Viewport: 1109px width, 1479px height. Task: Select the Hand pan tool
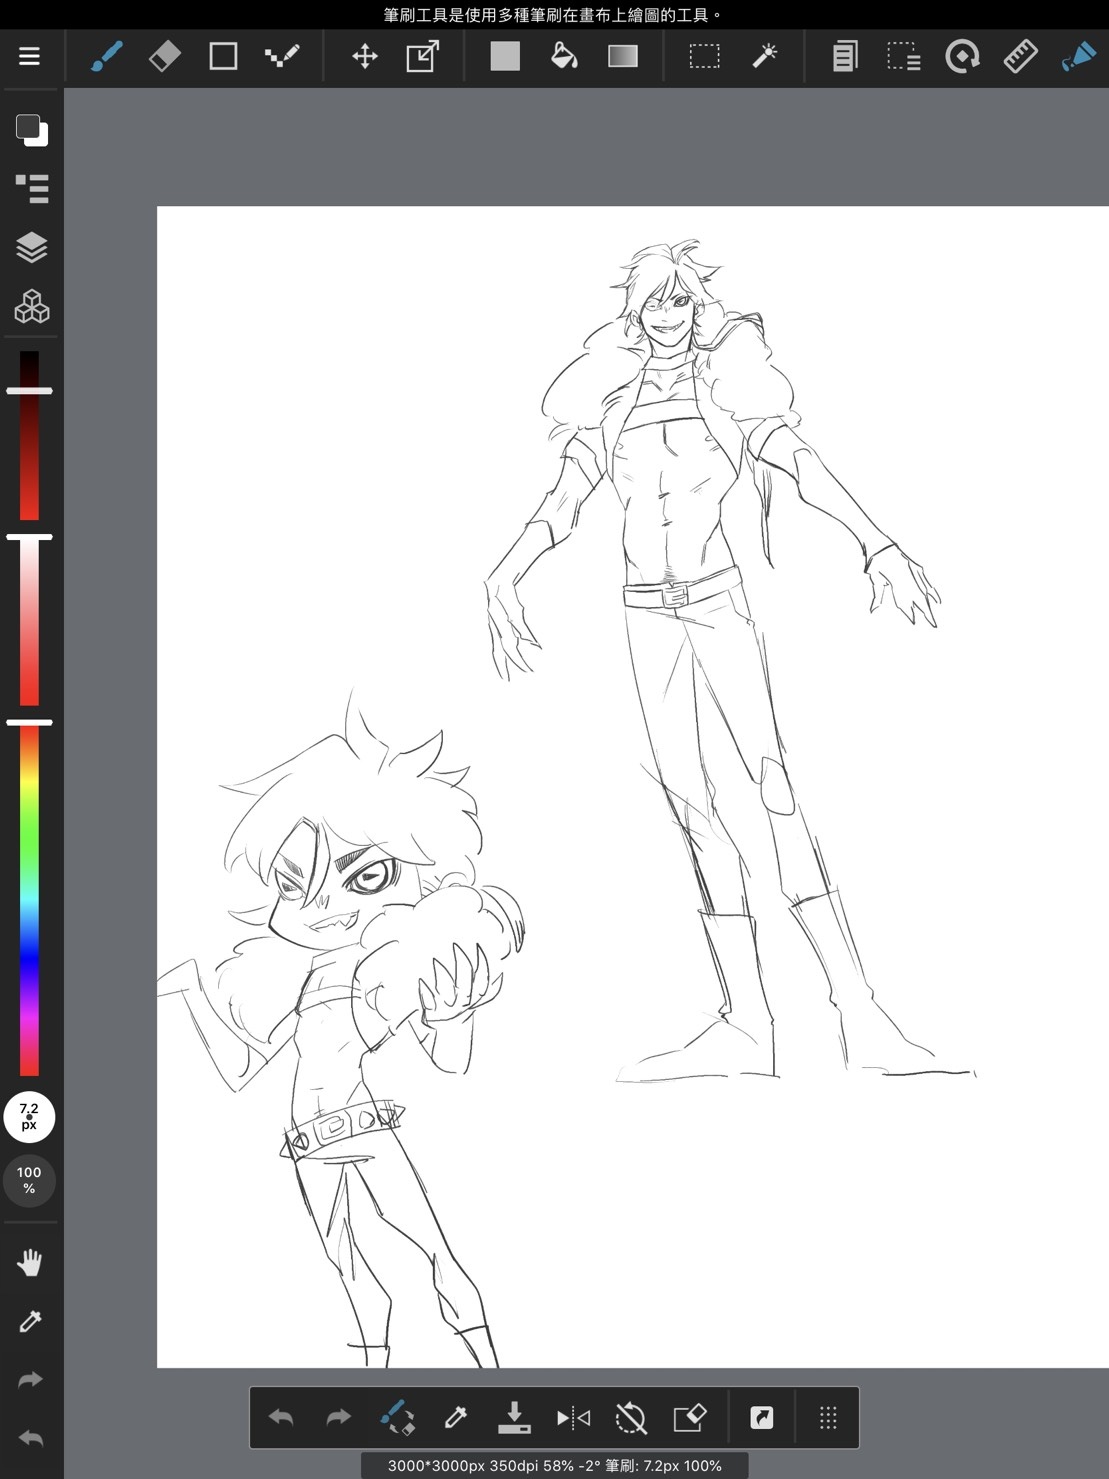30,1263
